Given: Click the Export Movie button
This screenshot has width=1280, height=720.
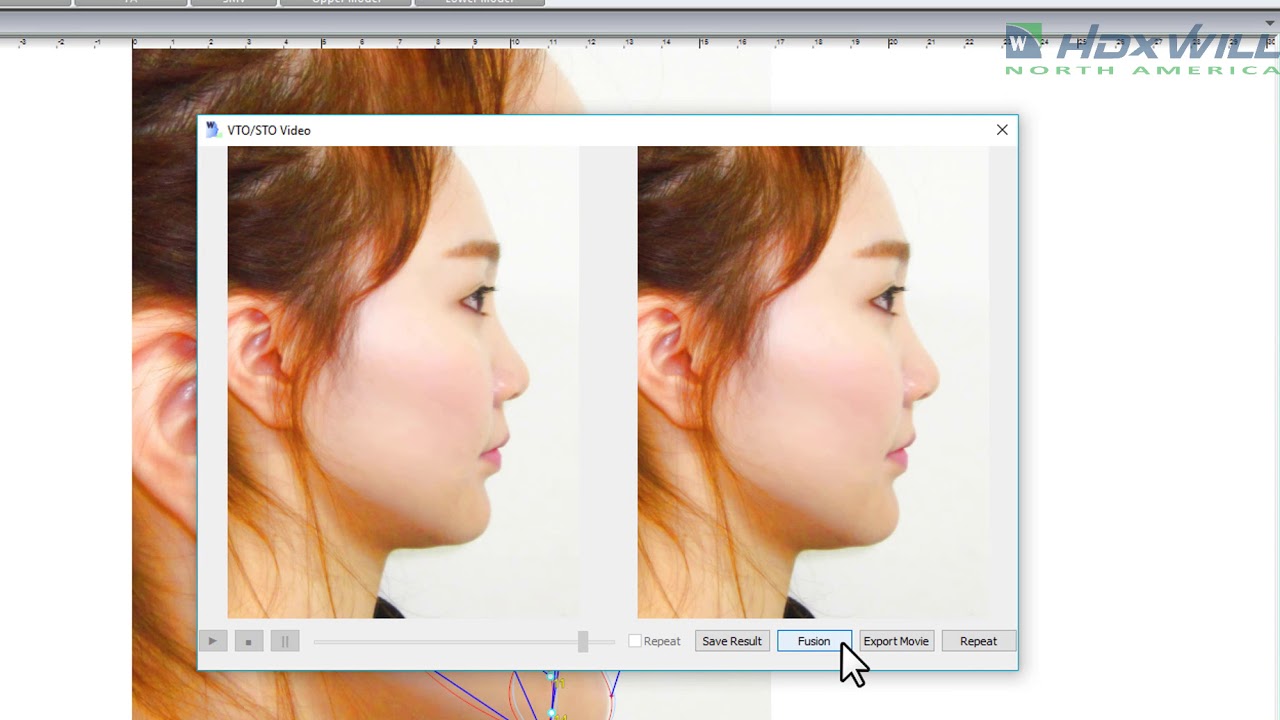Looking at the screenshot, I should pyautogui.click(x=896, y=641).
